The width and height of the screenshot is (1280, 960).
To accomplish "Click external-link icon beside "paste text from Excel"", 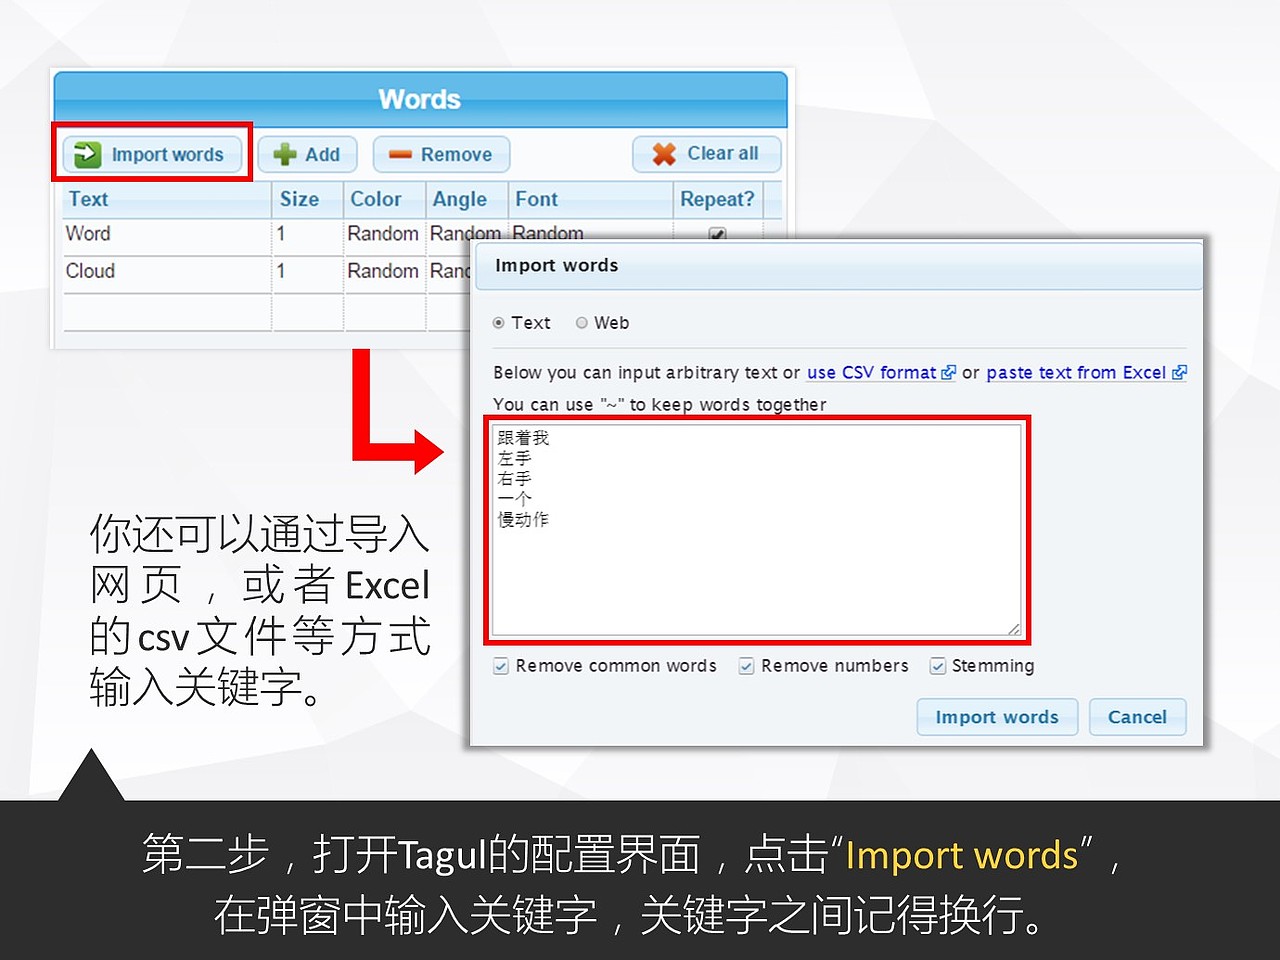I will tap(1180, 372).
